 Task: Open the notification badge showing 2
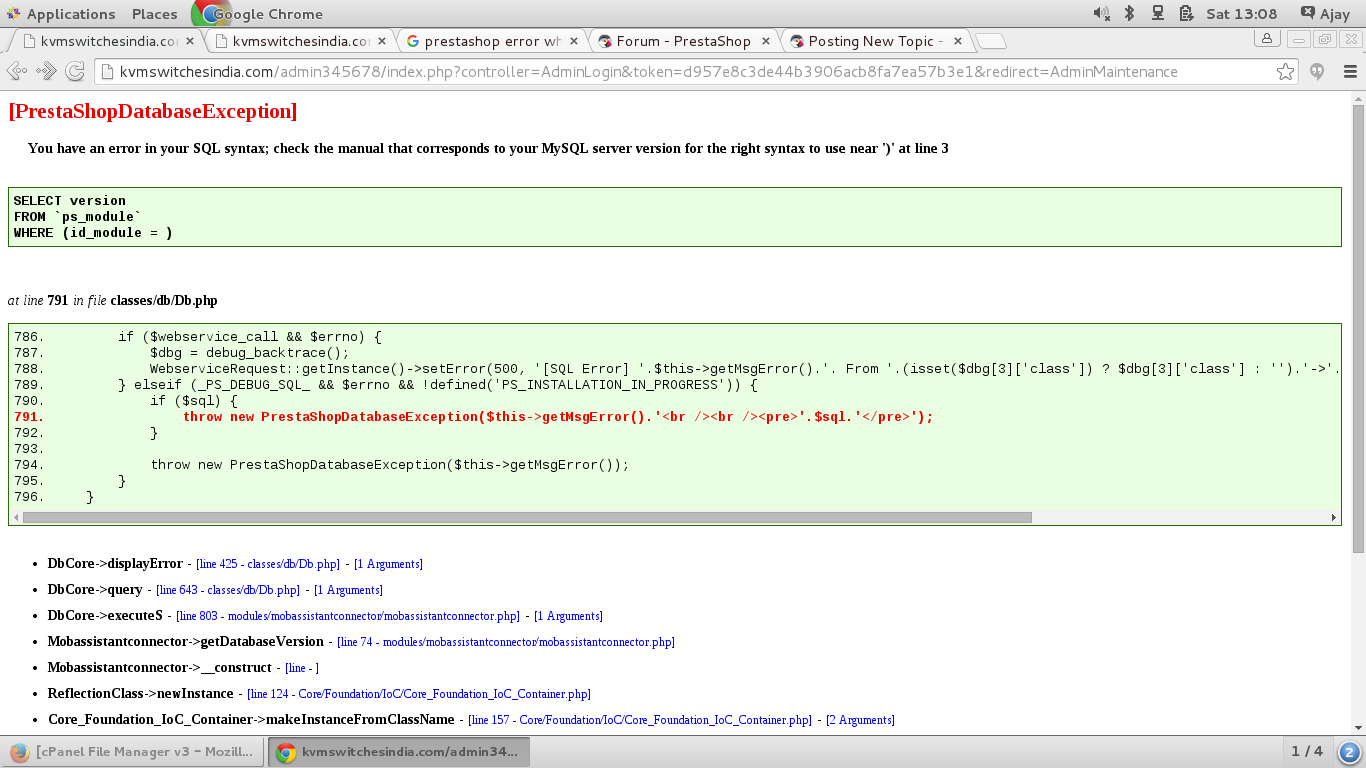(1348, 752)
